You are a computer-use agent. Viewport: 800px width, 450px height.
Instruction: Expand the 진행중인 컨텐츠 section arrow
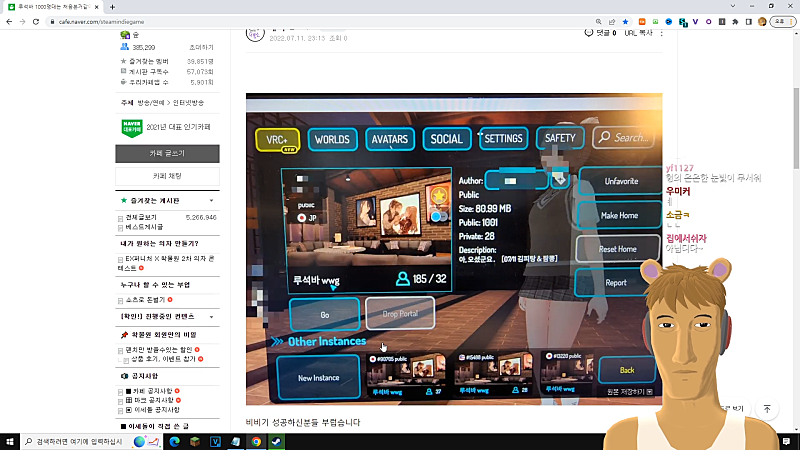coord(211,317)
